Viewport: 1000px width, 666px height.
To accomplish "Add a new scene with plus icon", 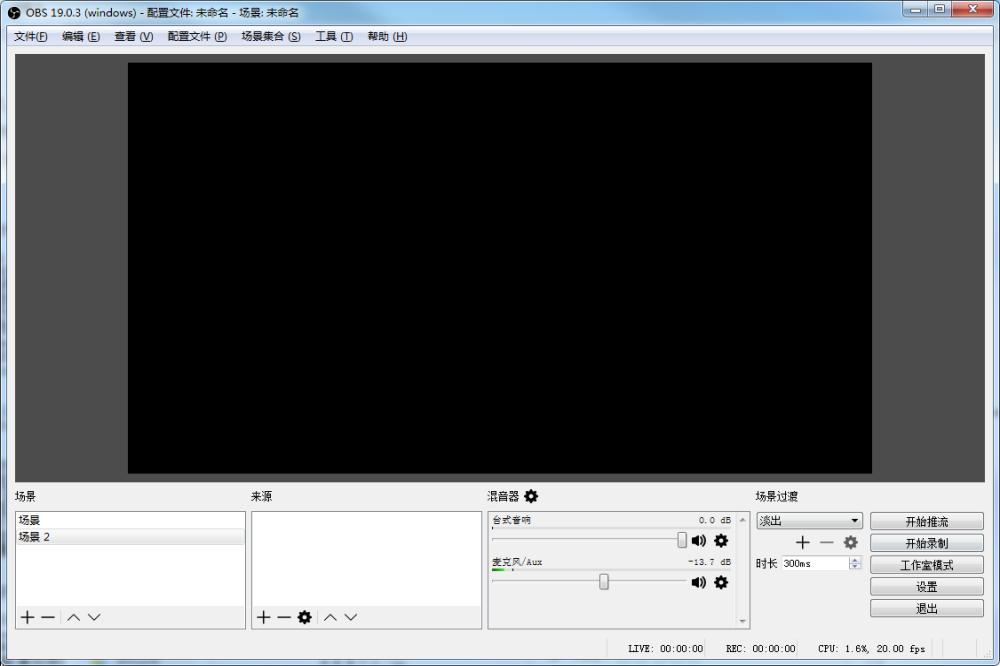I will pyautogui.click(x=27, y=617).
